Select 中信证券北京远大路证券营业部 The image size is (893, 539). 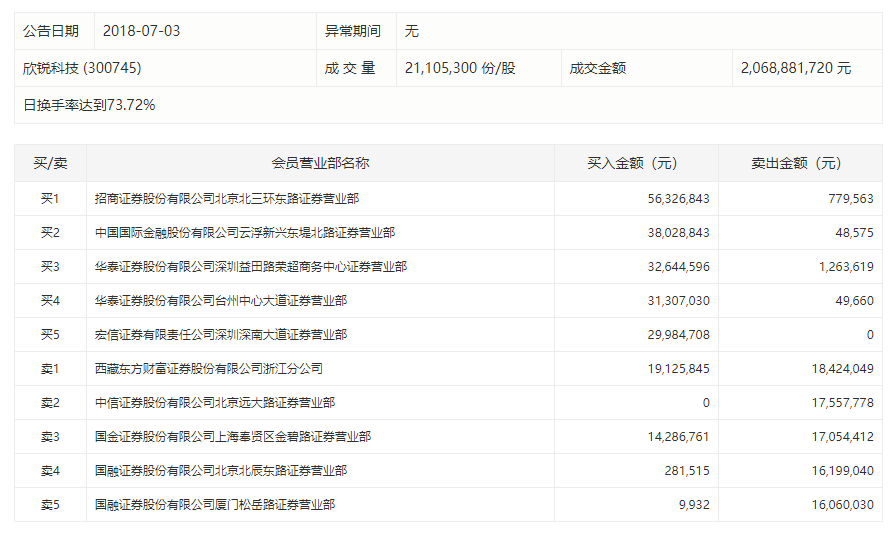point(215,403)
